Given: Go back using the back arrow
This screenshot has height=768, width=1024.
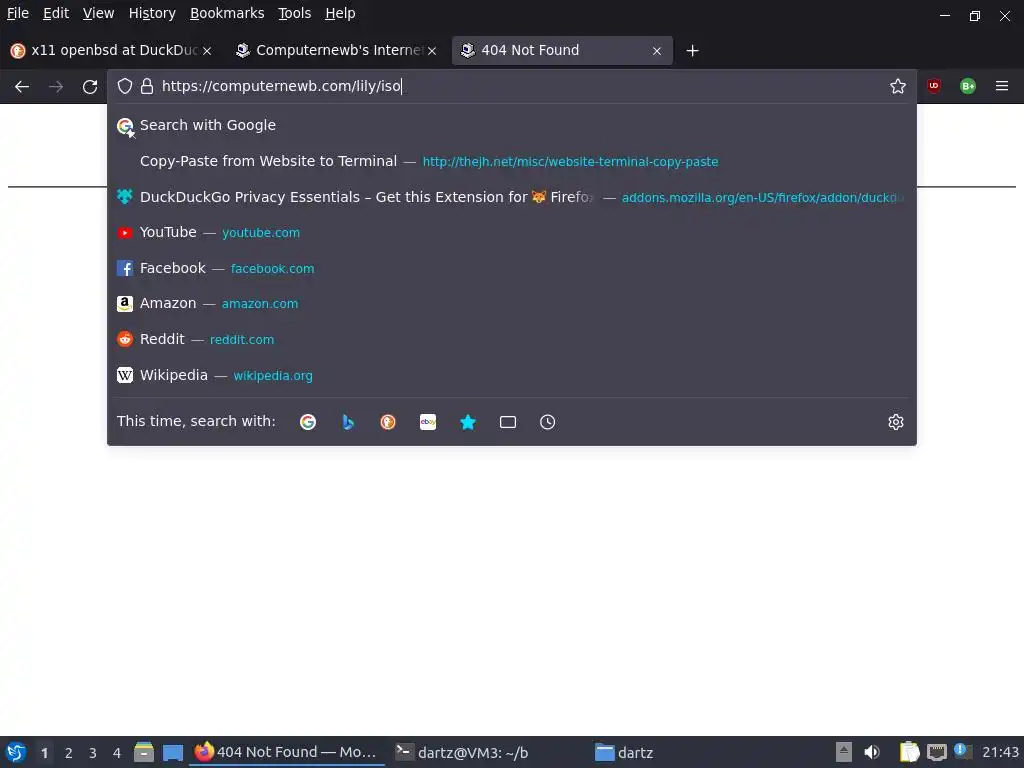Looking at the screenshot, I should pos(22,86).
